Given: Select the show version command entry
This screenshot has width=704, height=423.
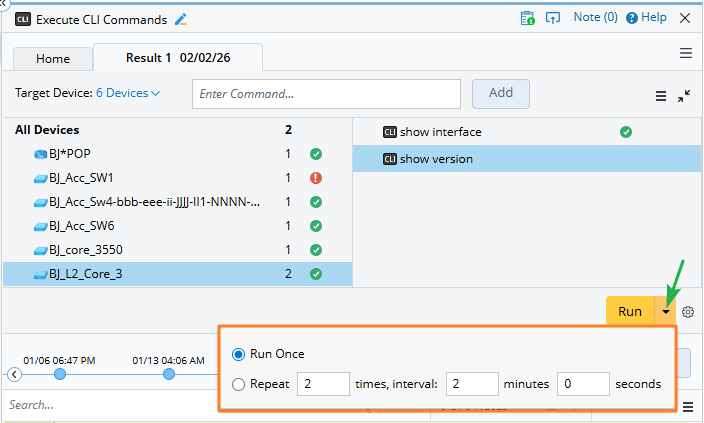Looking at the screenshot, I should click(x=436, y=158).
